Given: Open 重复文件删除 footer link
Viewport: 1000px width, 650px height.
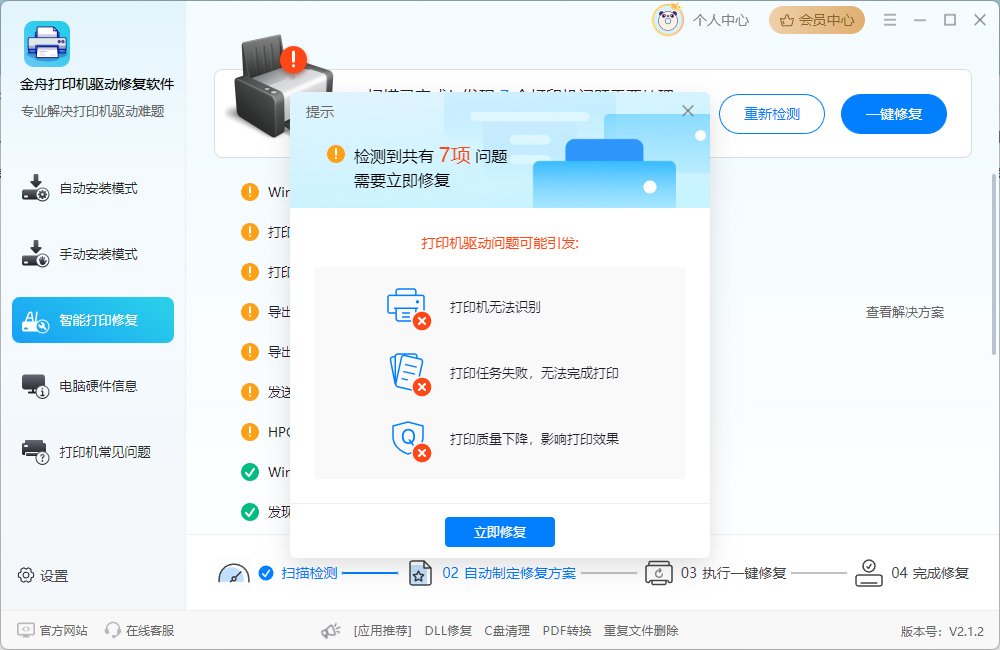Looking at the screenshot, I should [641, 631].
